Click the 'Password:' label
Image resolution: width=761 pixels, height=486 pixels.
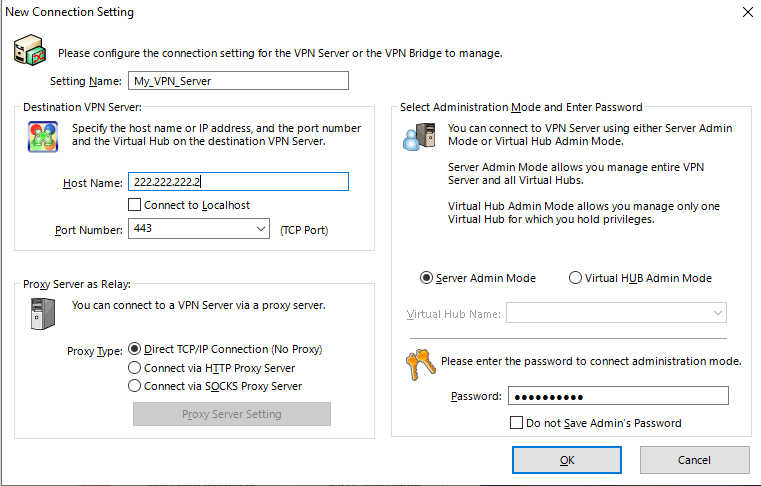click(x=476, y=396)
